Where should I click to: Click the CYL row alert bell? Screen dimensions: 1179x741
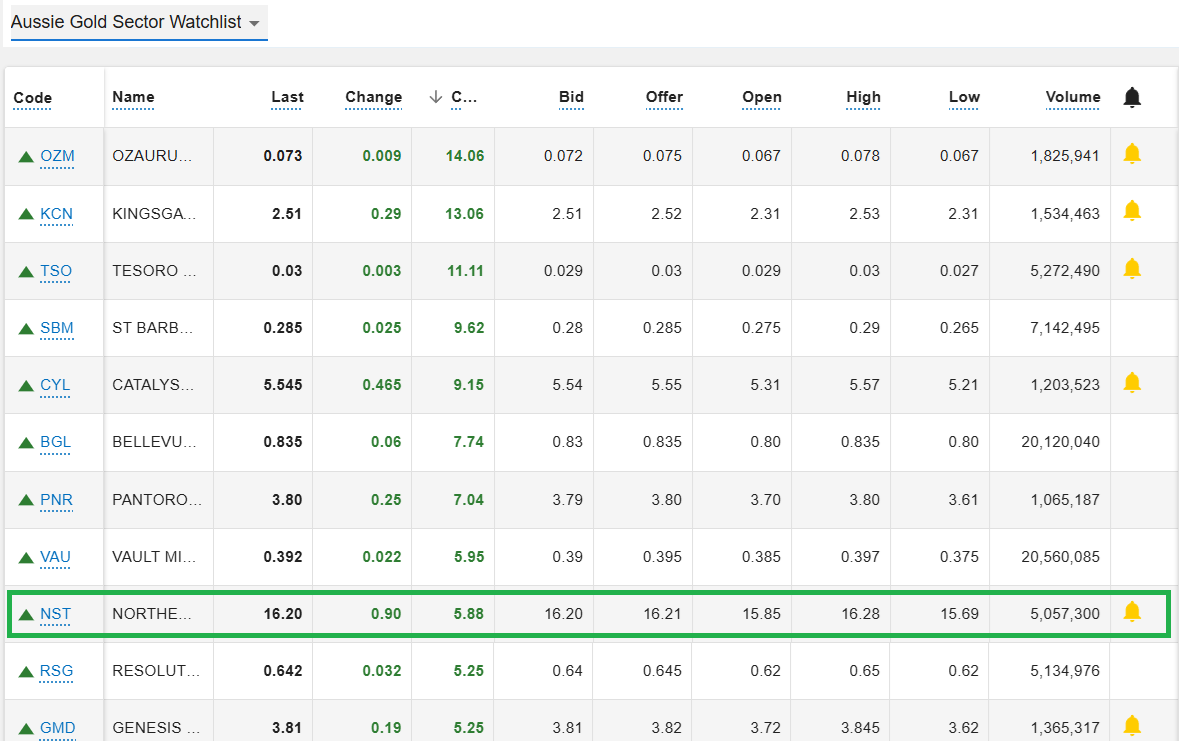(1131, 383)
